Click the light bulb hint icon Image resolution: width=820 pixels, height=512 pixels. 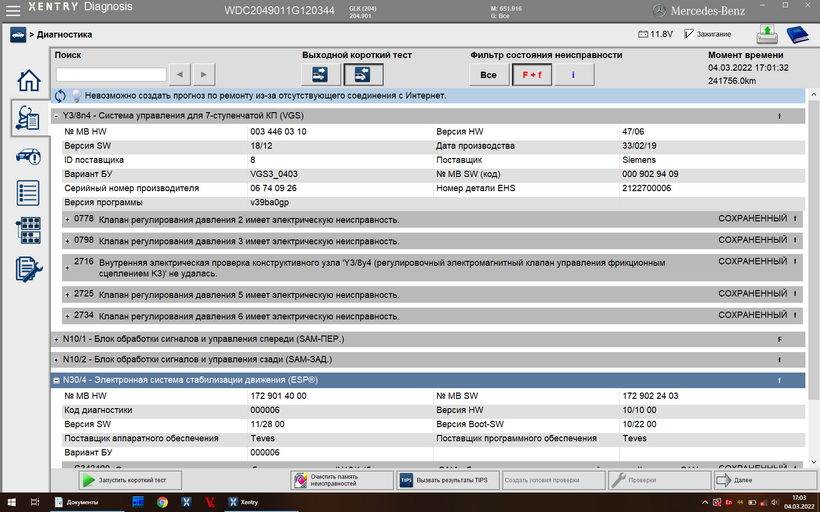click(x=76, y=96)
